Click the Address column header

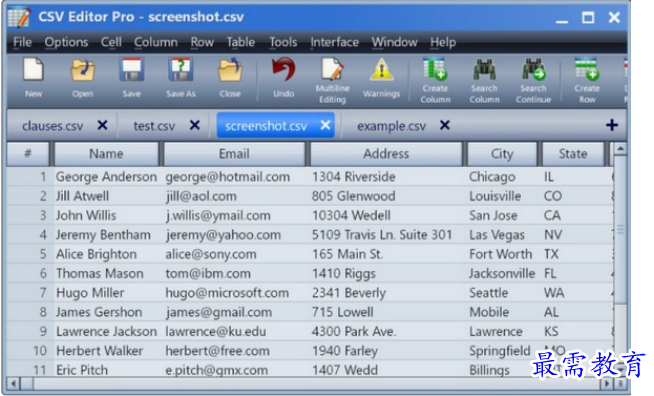point(386,154)
